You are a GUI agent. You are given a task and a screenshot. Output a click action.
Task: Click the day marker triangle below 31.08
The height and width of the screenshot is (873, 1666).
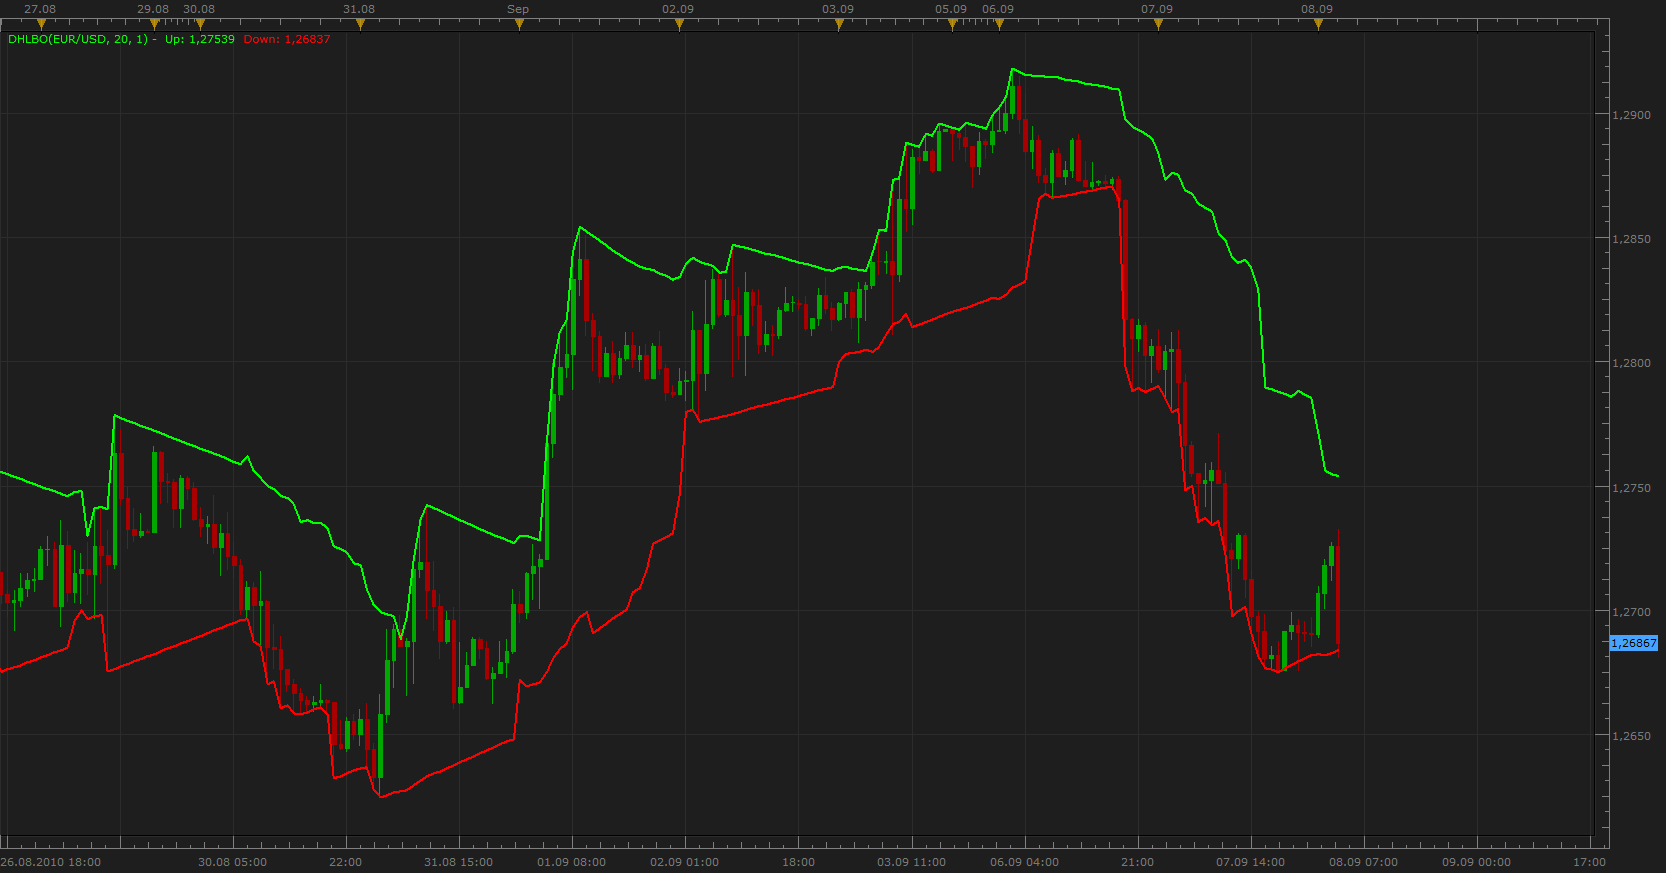point(360,24)
